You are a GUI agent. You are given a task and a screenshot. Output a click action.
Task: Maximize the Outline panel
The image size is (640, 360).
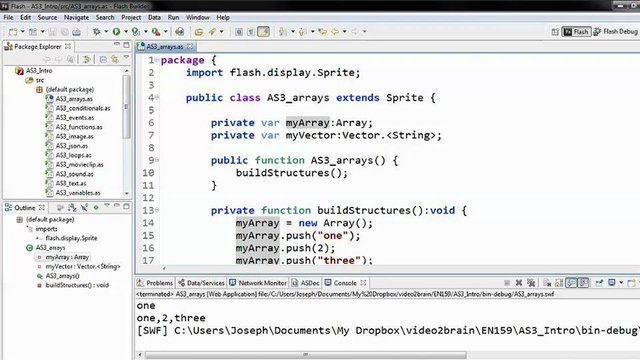pyautogui.click(x=126, y=207)
